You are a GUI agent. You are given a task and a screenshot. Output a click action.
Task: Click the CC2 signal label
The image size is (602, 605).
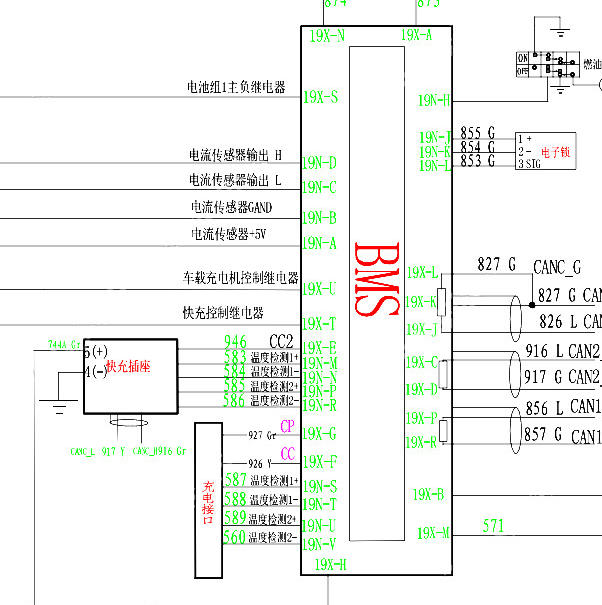pos(281,341)
